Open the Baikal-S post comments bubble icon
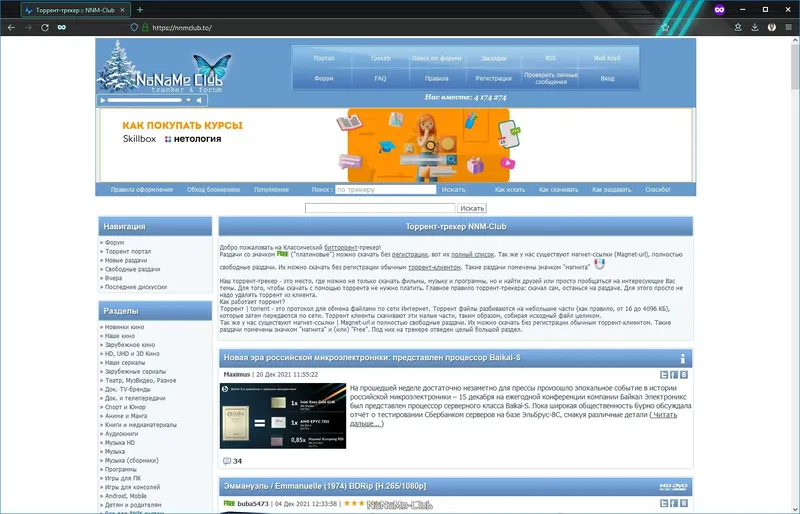Viewport: 800px width, 514px height. (x=227, y=461)
